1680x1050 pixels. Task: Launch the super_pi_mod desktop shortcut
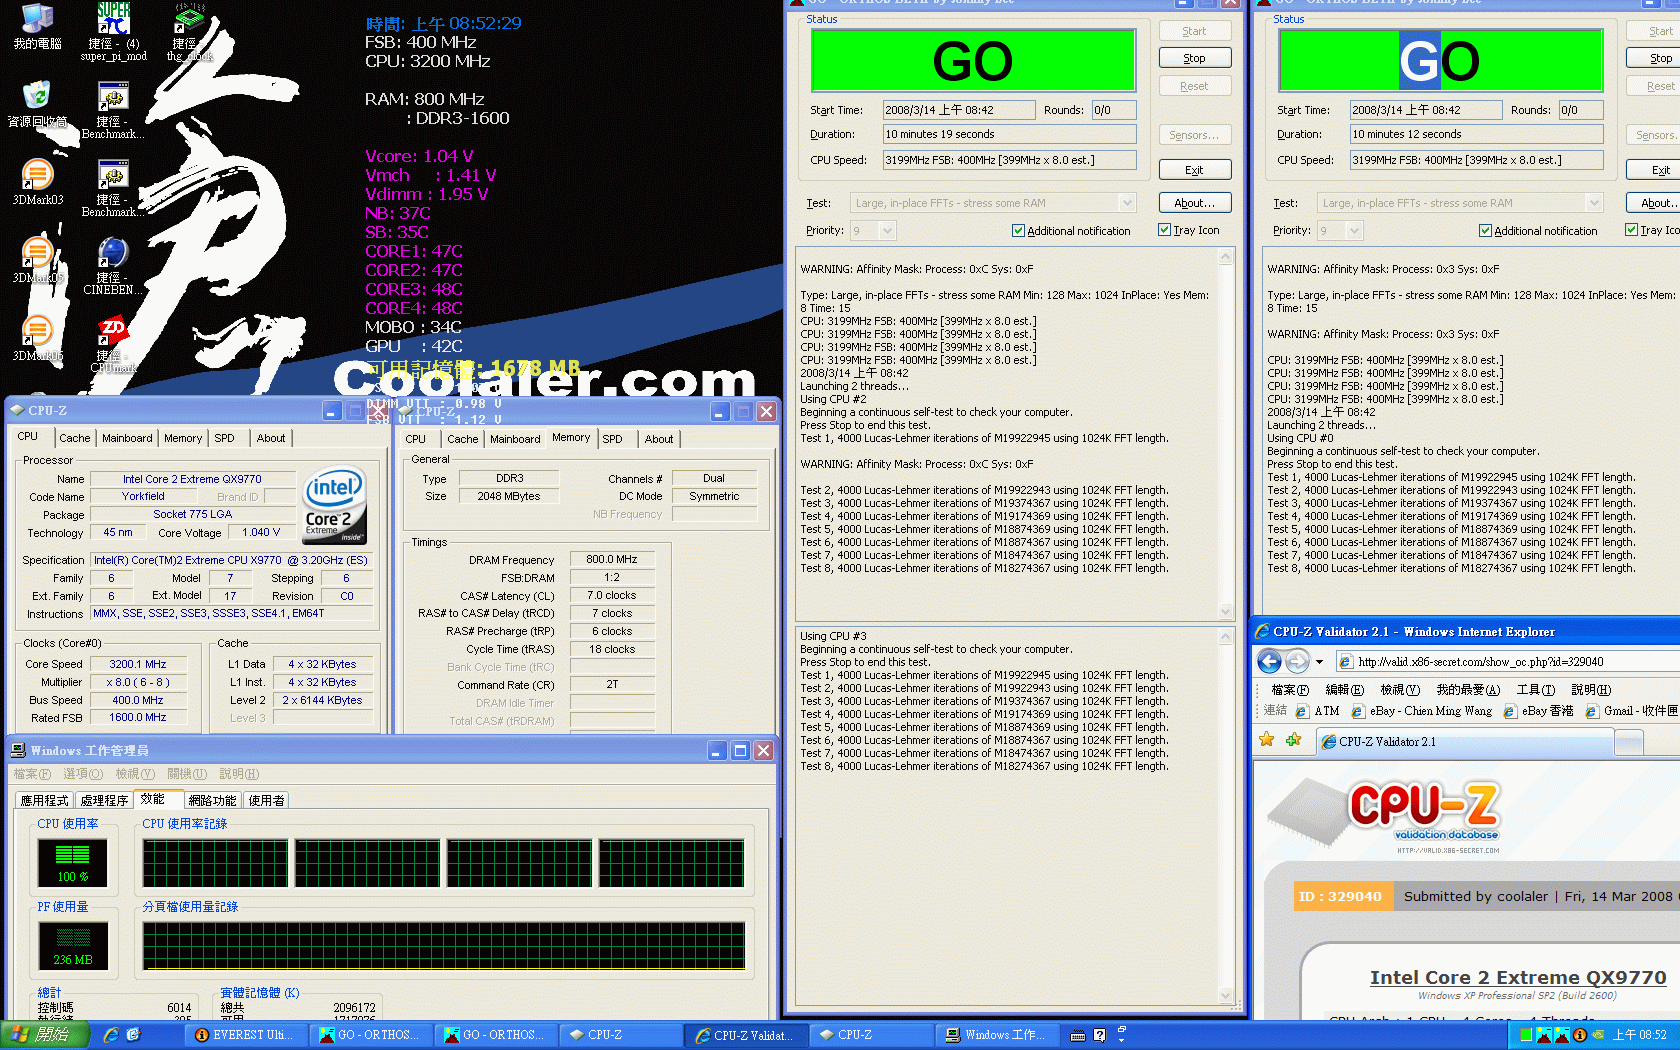coord(113,32)
